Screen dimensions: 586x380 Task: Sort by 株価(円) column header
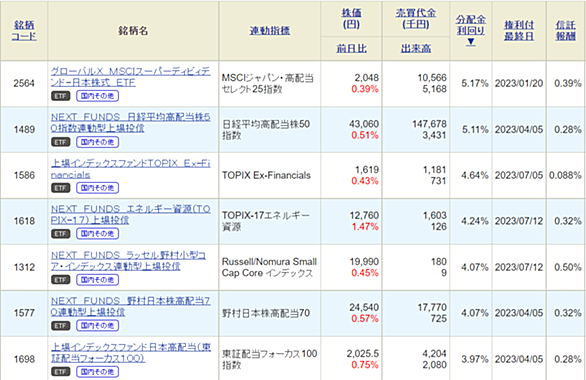coord(351,19)
